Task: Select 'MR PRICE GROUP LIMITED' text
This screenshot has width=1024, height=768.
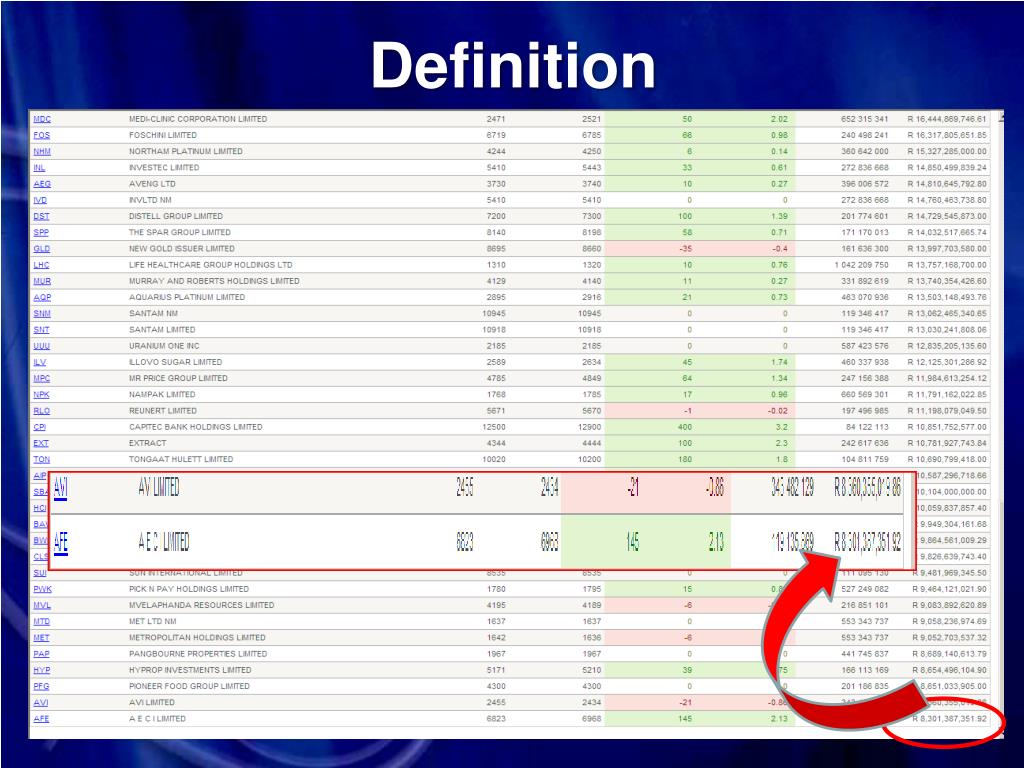Action: [x=178, y=378]
